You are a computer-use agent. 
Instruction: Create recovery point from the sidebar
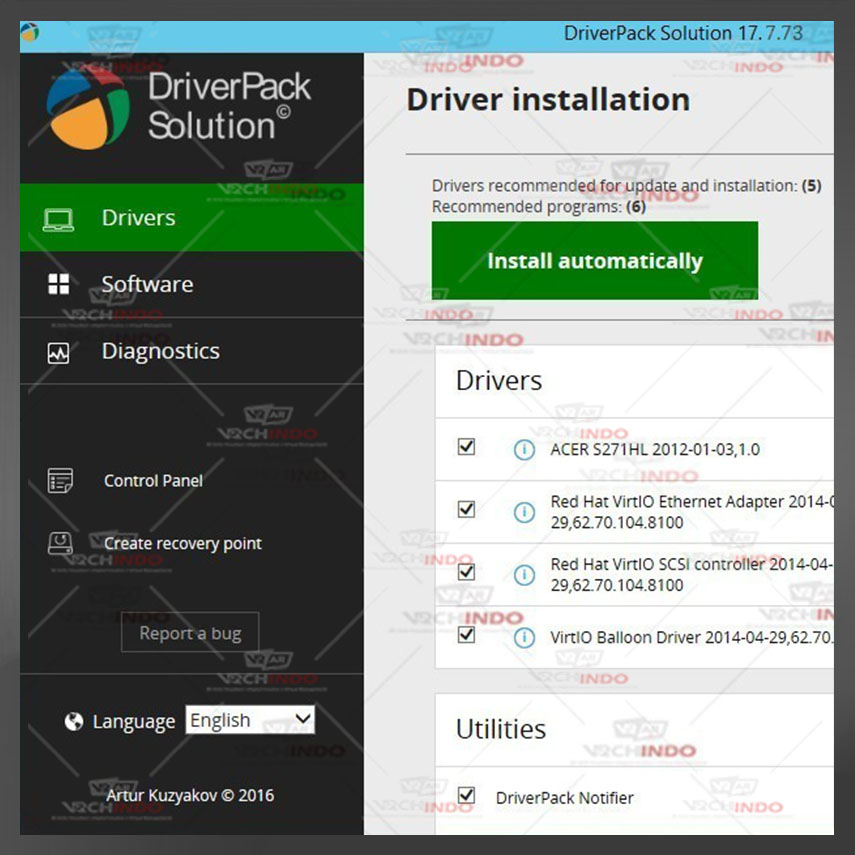(183, 544)
